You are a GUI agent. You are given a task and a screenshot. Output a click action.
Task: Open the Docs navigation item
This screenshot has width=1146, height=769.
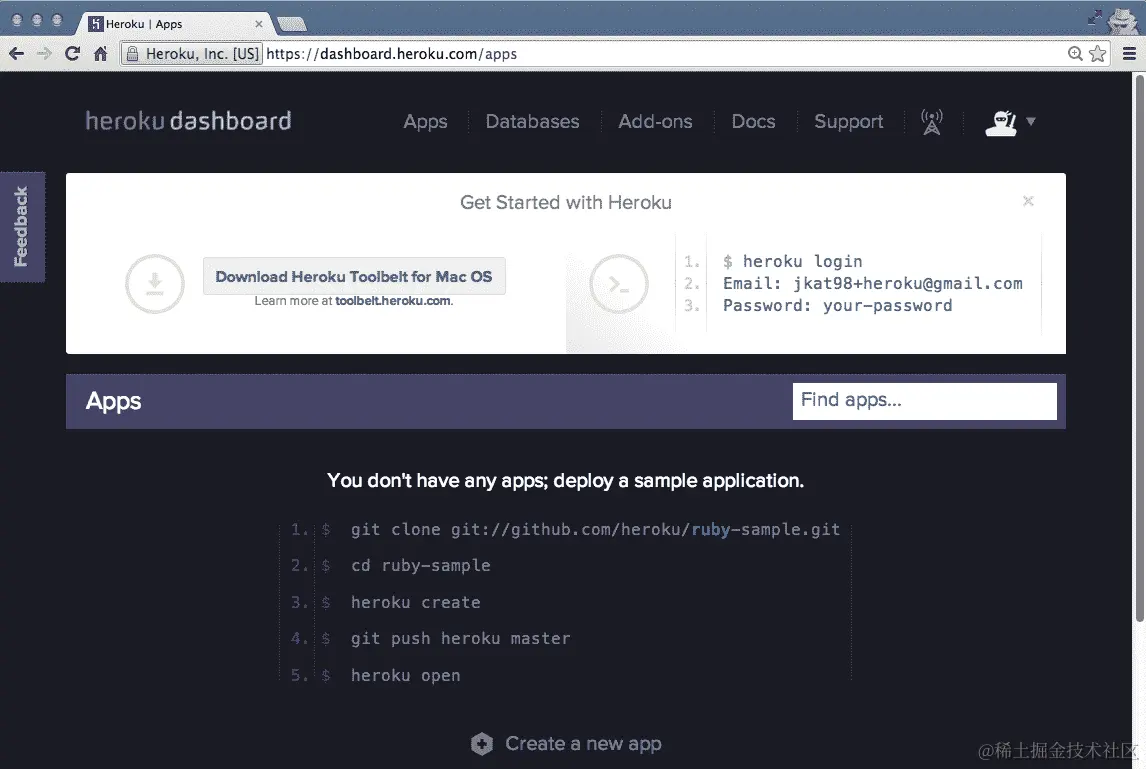tap(753, 121)
